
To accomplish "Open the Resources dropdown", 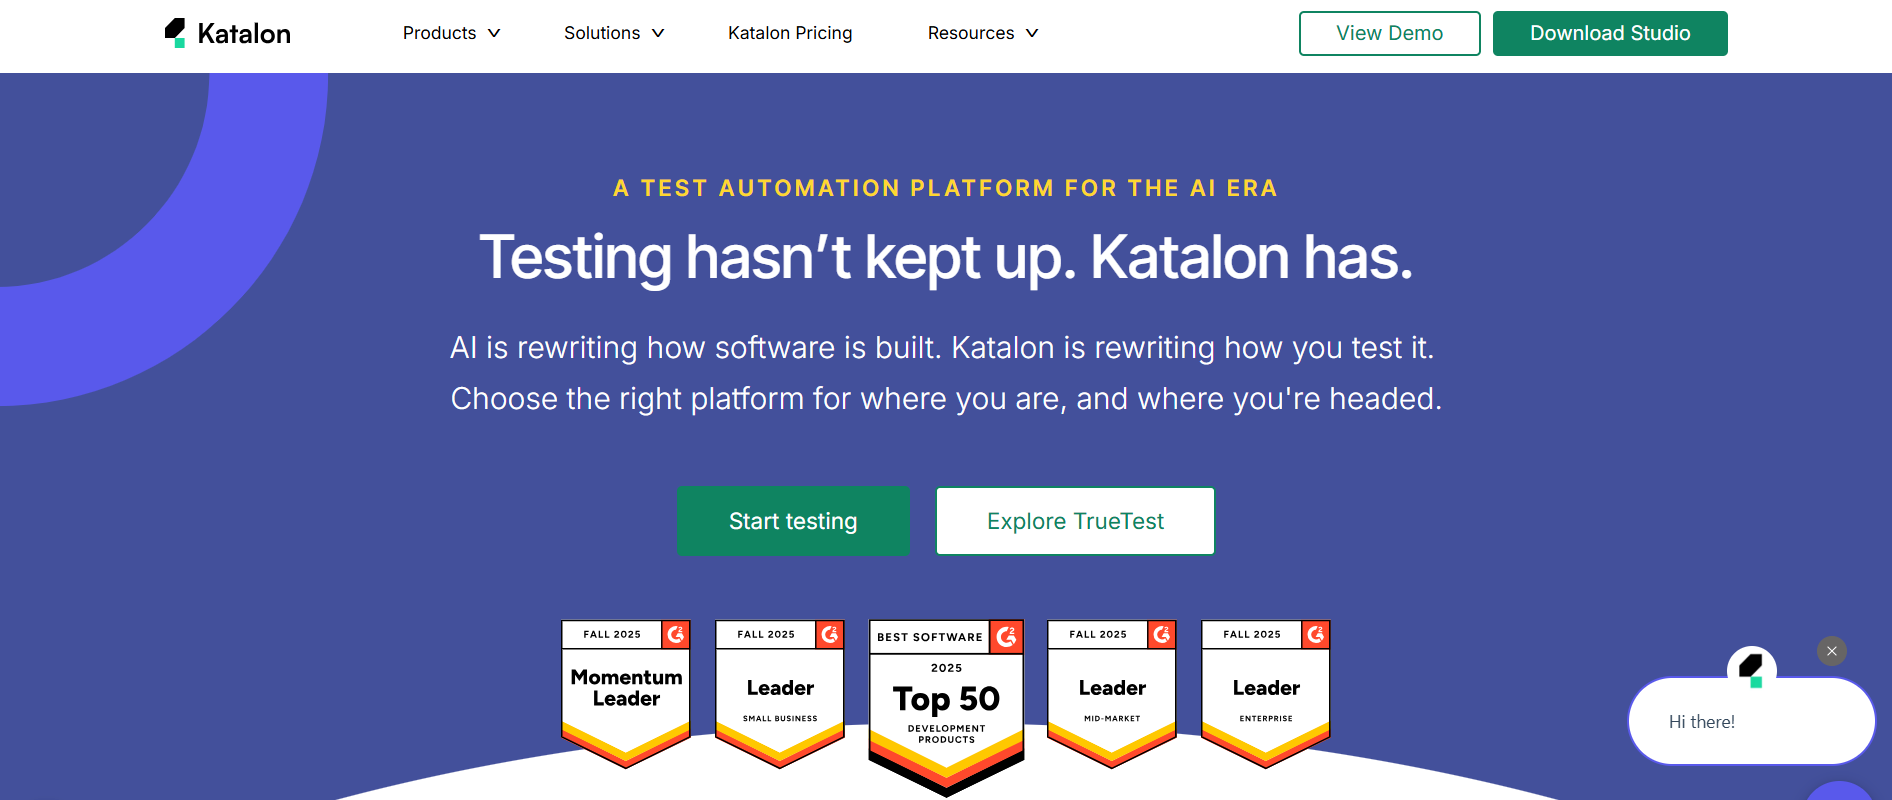I will coord(982,33).
